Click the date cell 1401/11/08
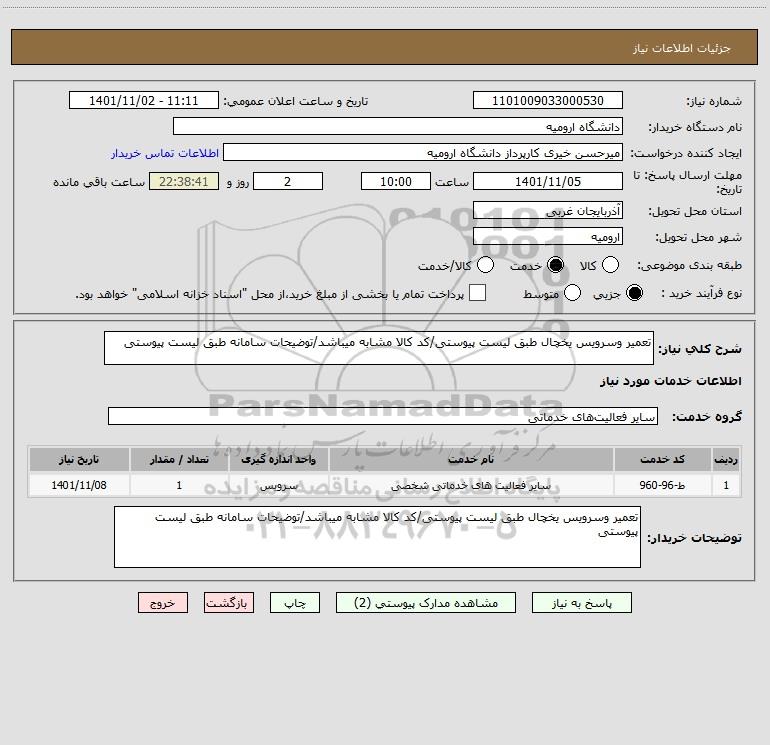Image resolution: width=770 pixels, height=745 pixels. (x=79, y=485)
